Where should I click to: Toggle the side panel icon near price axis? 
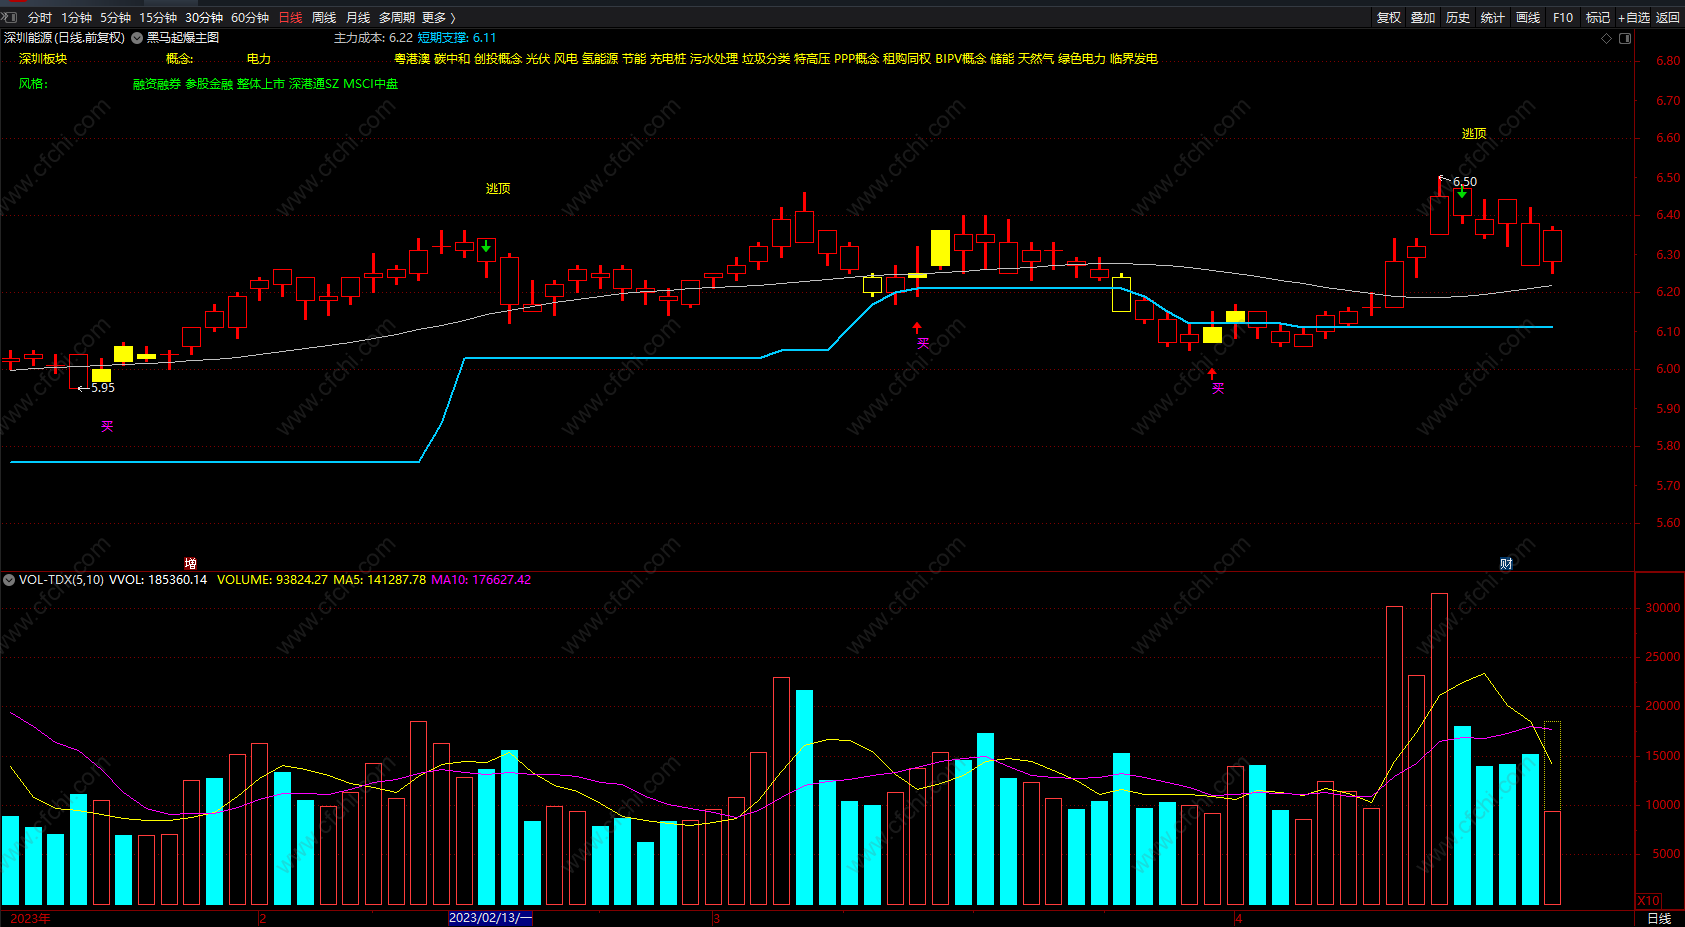(x=1625, y=38)
